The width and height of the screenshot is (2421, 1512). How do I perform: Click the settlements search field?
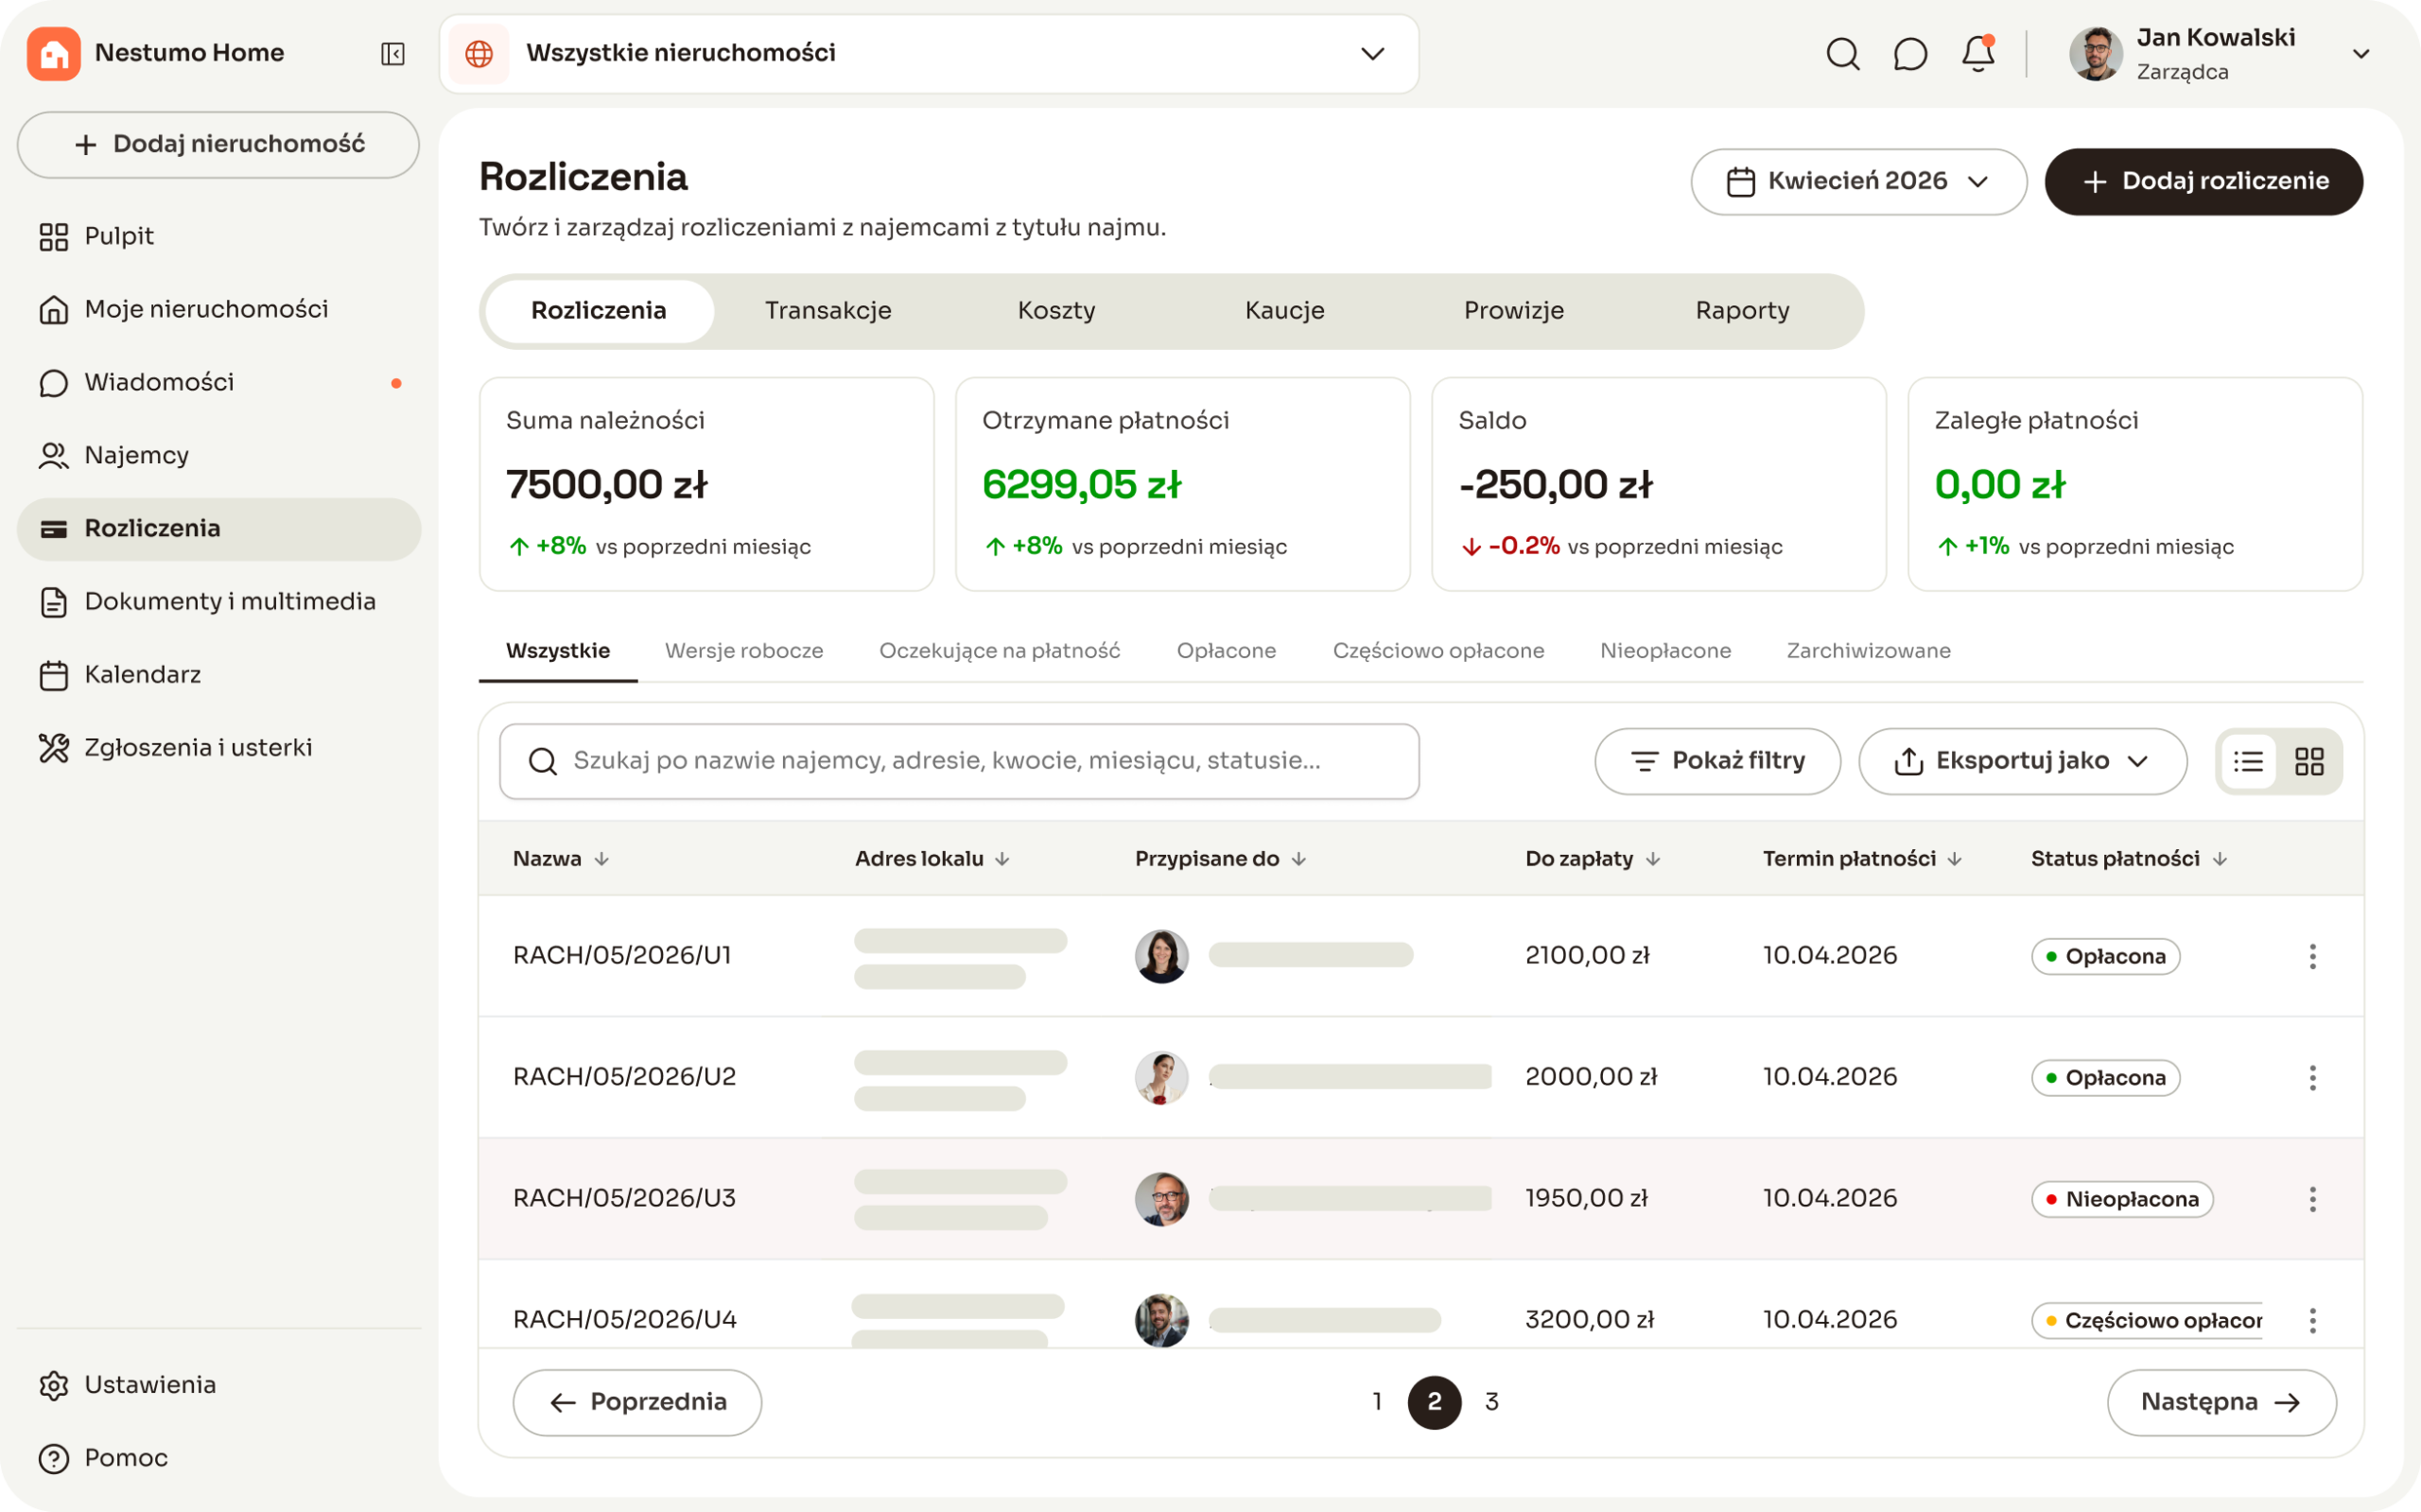959,761
